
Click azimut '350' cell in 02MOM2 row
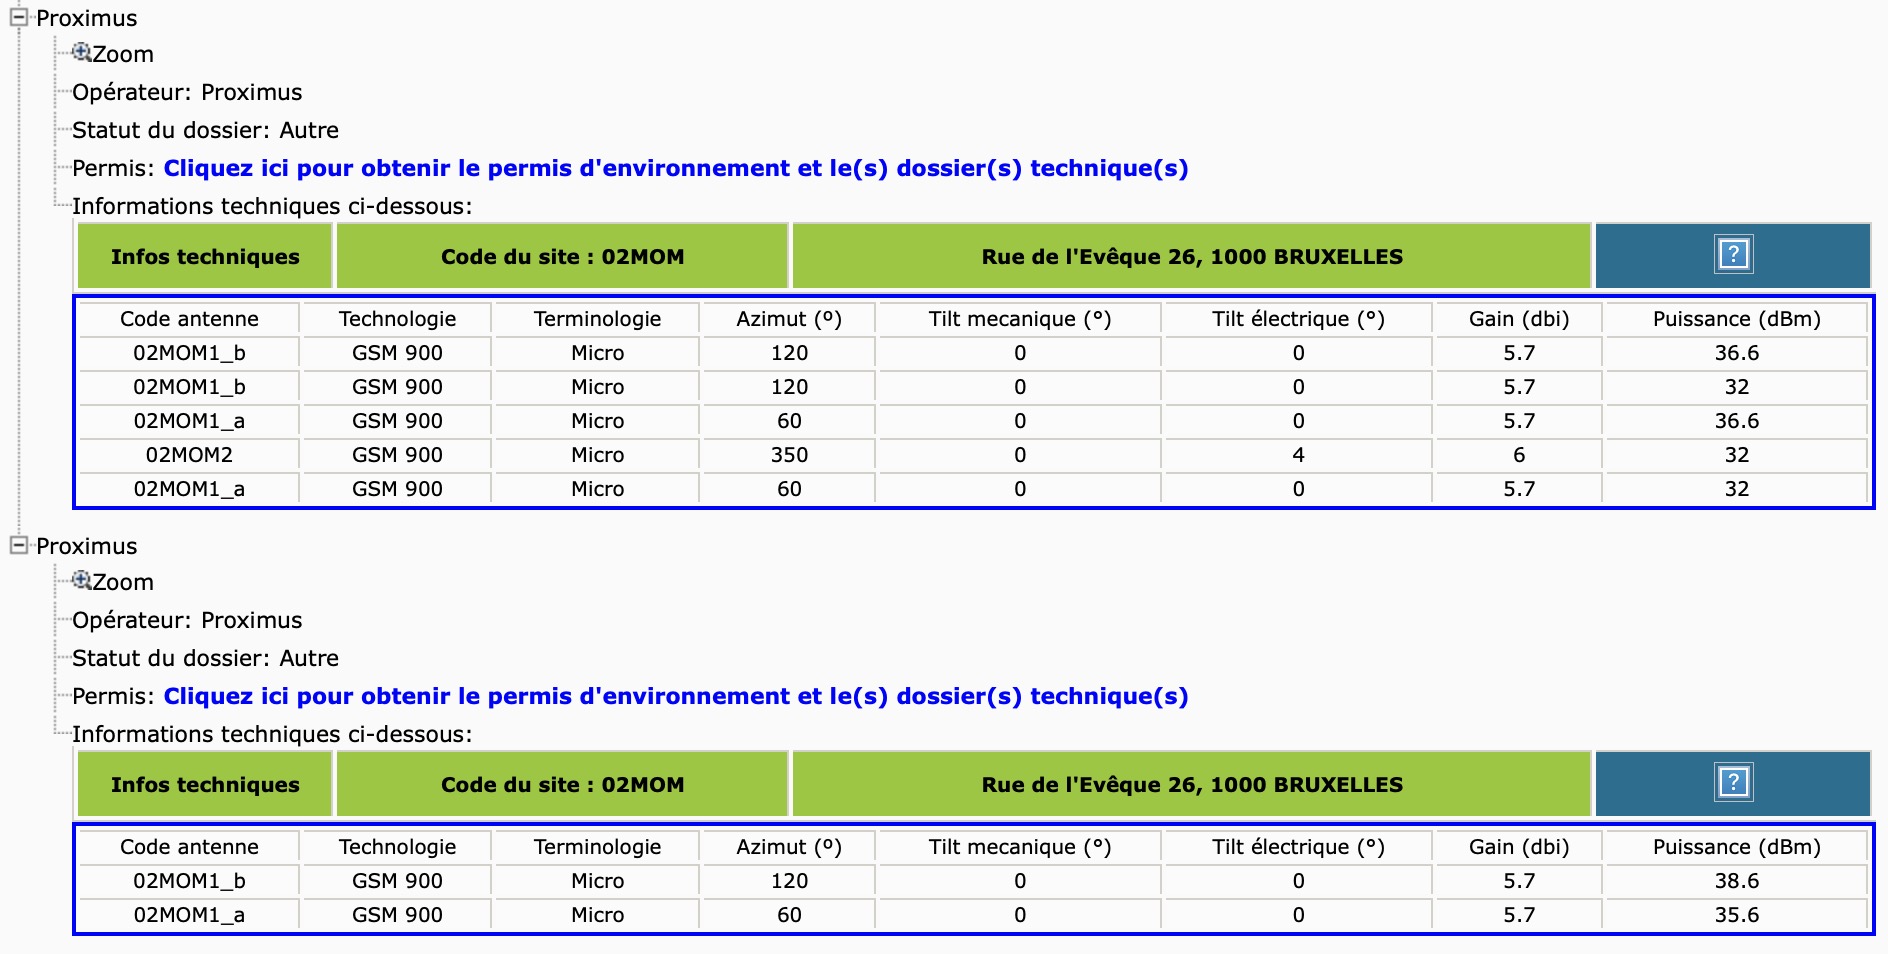click(x=789, y=455)
